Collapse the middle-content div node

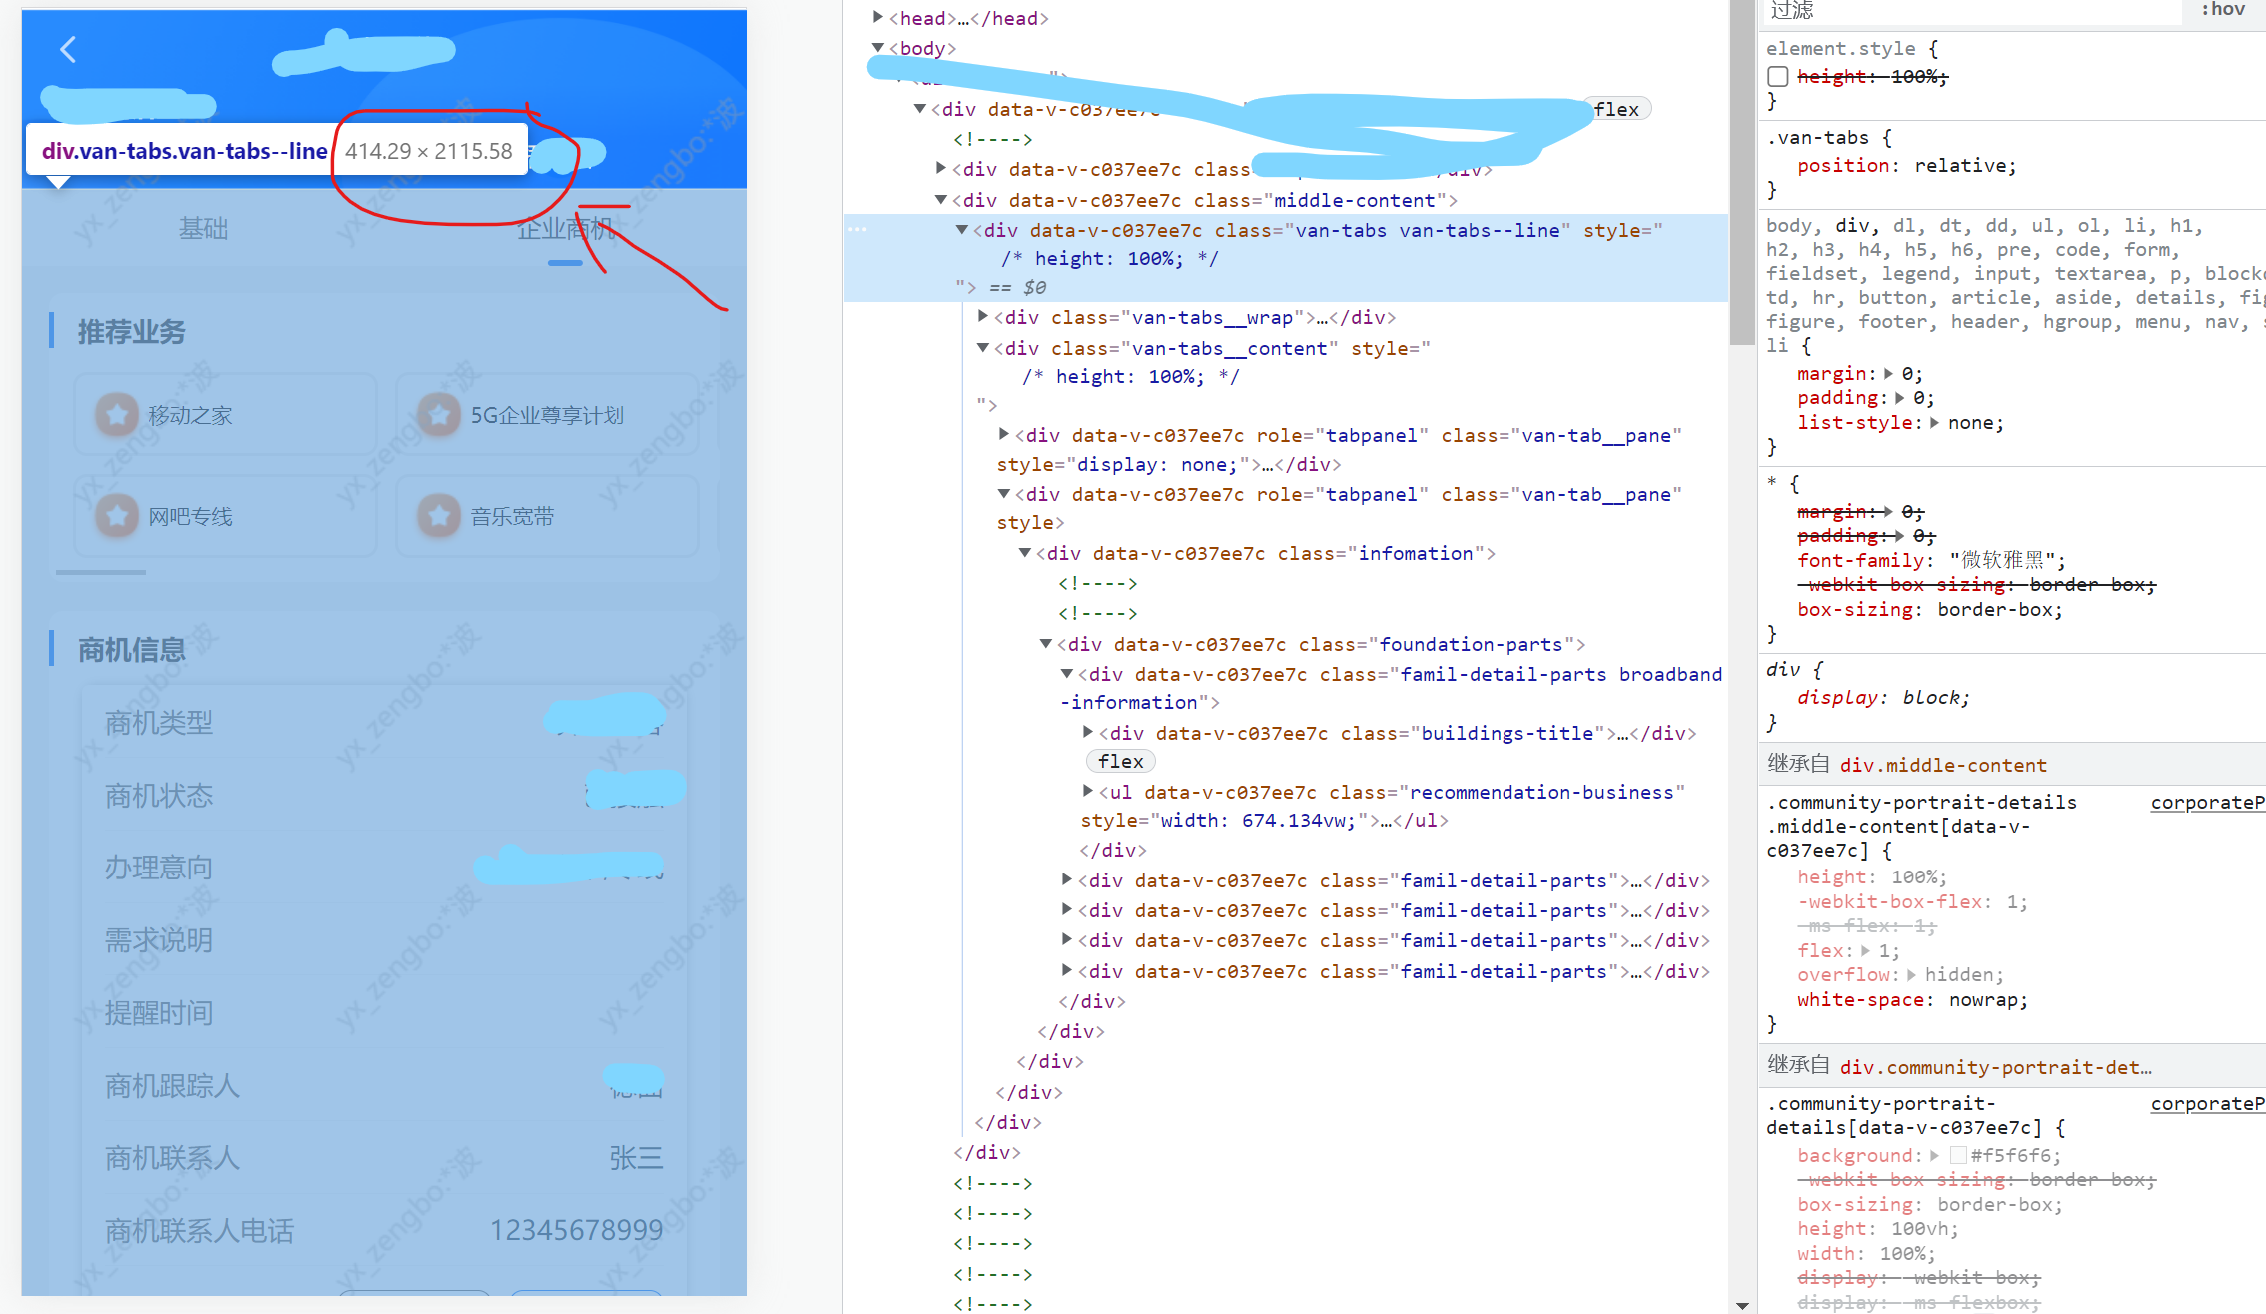(x=940, y=200)
